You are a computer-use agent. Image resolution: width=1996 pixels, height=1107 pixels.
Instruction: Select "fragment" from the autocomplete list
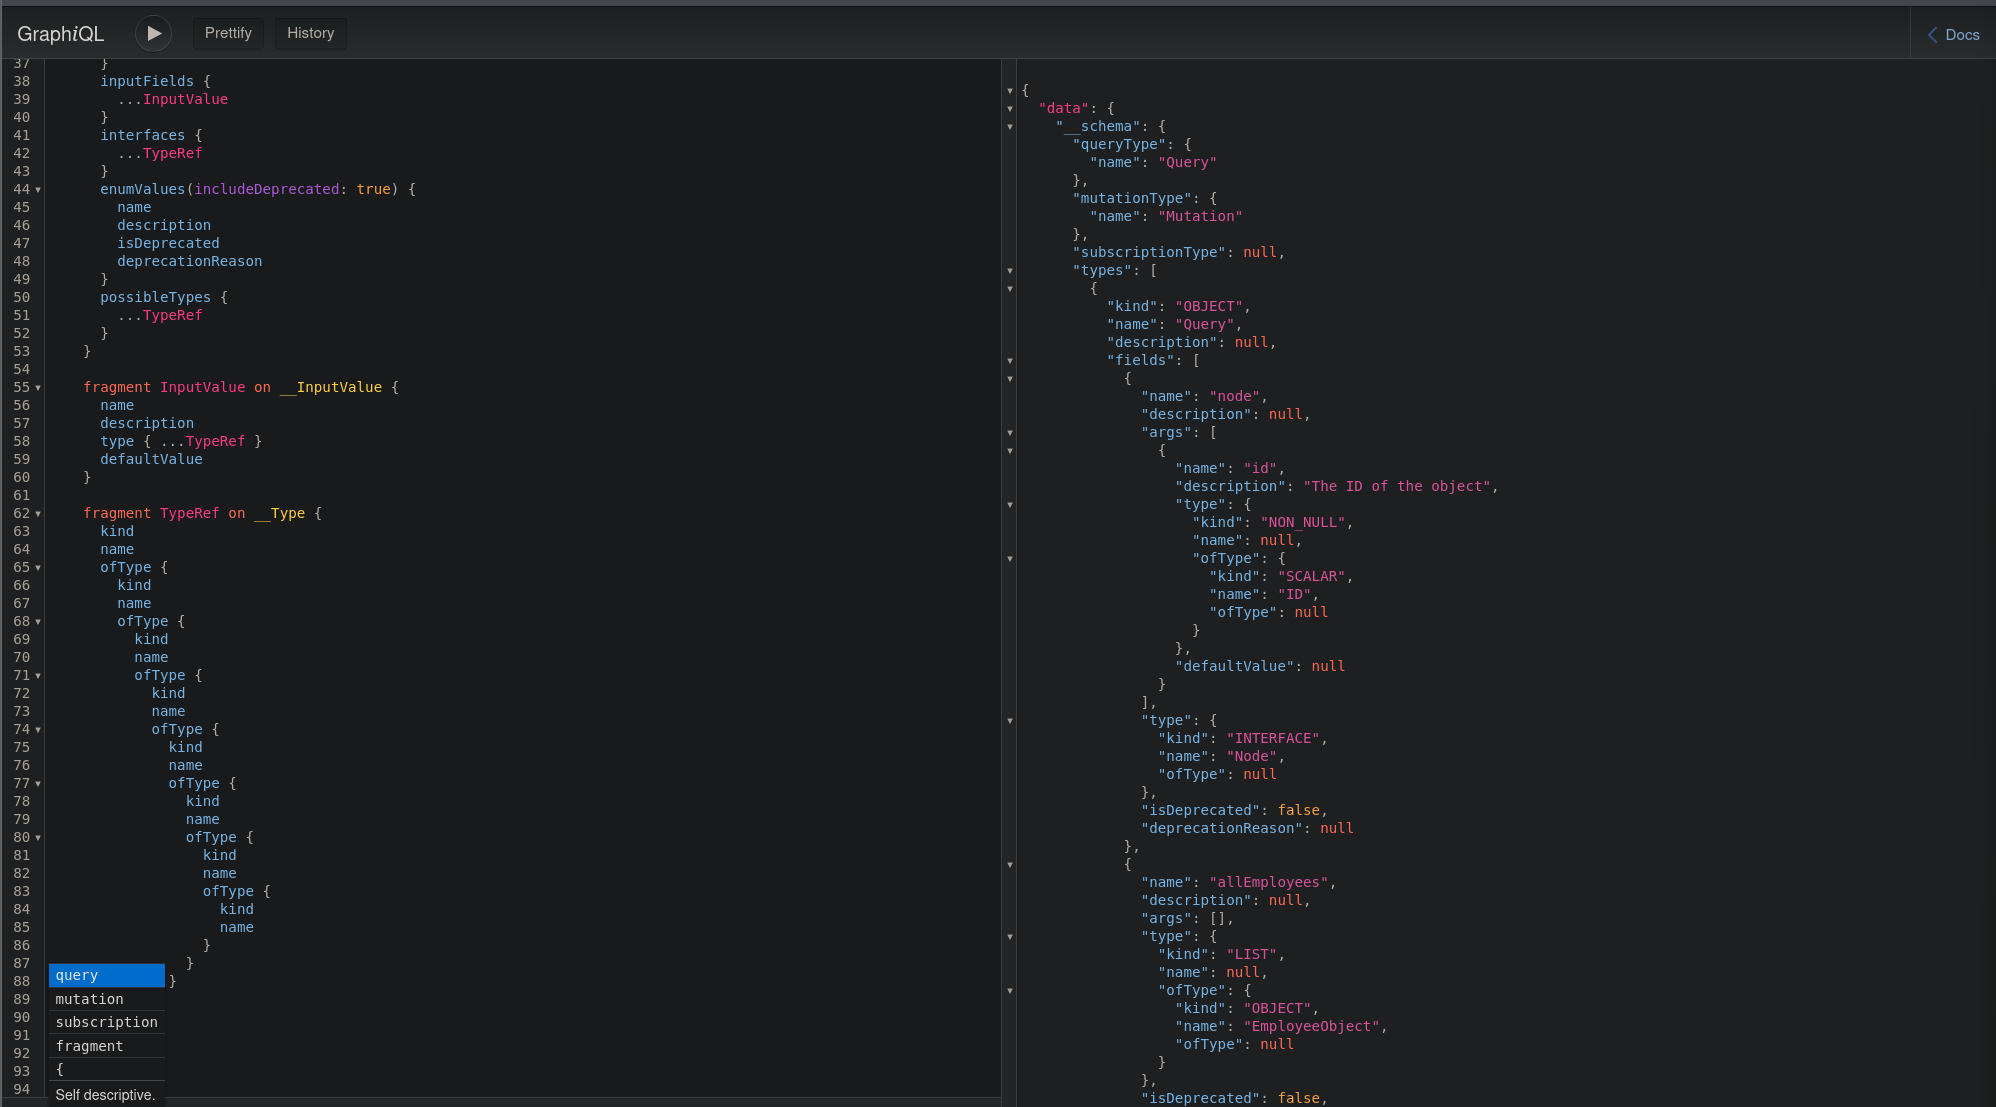coord(106,1046)
